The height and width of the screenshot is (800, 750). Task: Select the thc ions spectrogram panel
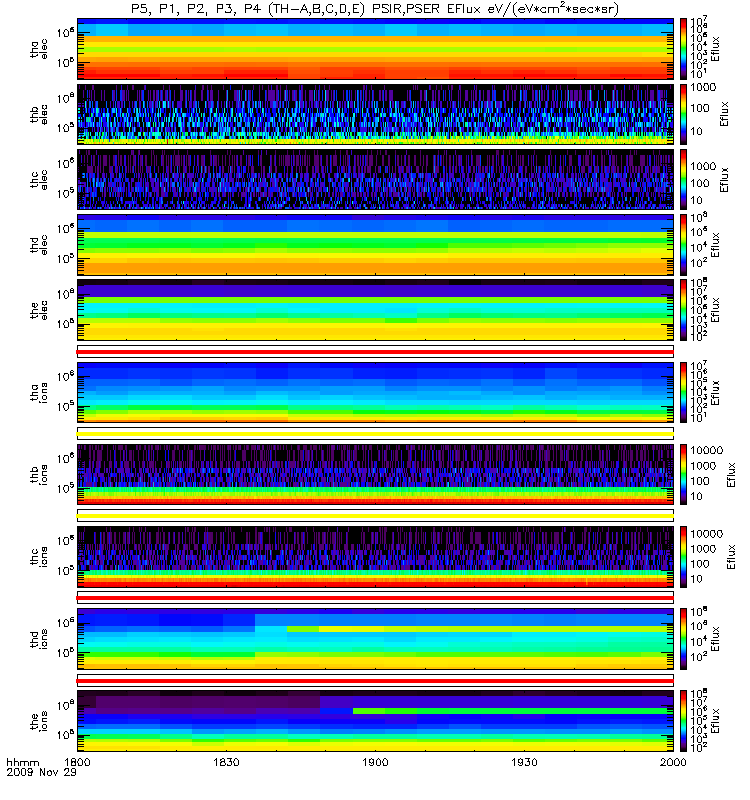(x=375, y=557)
